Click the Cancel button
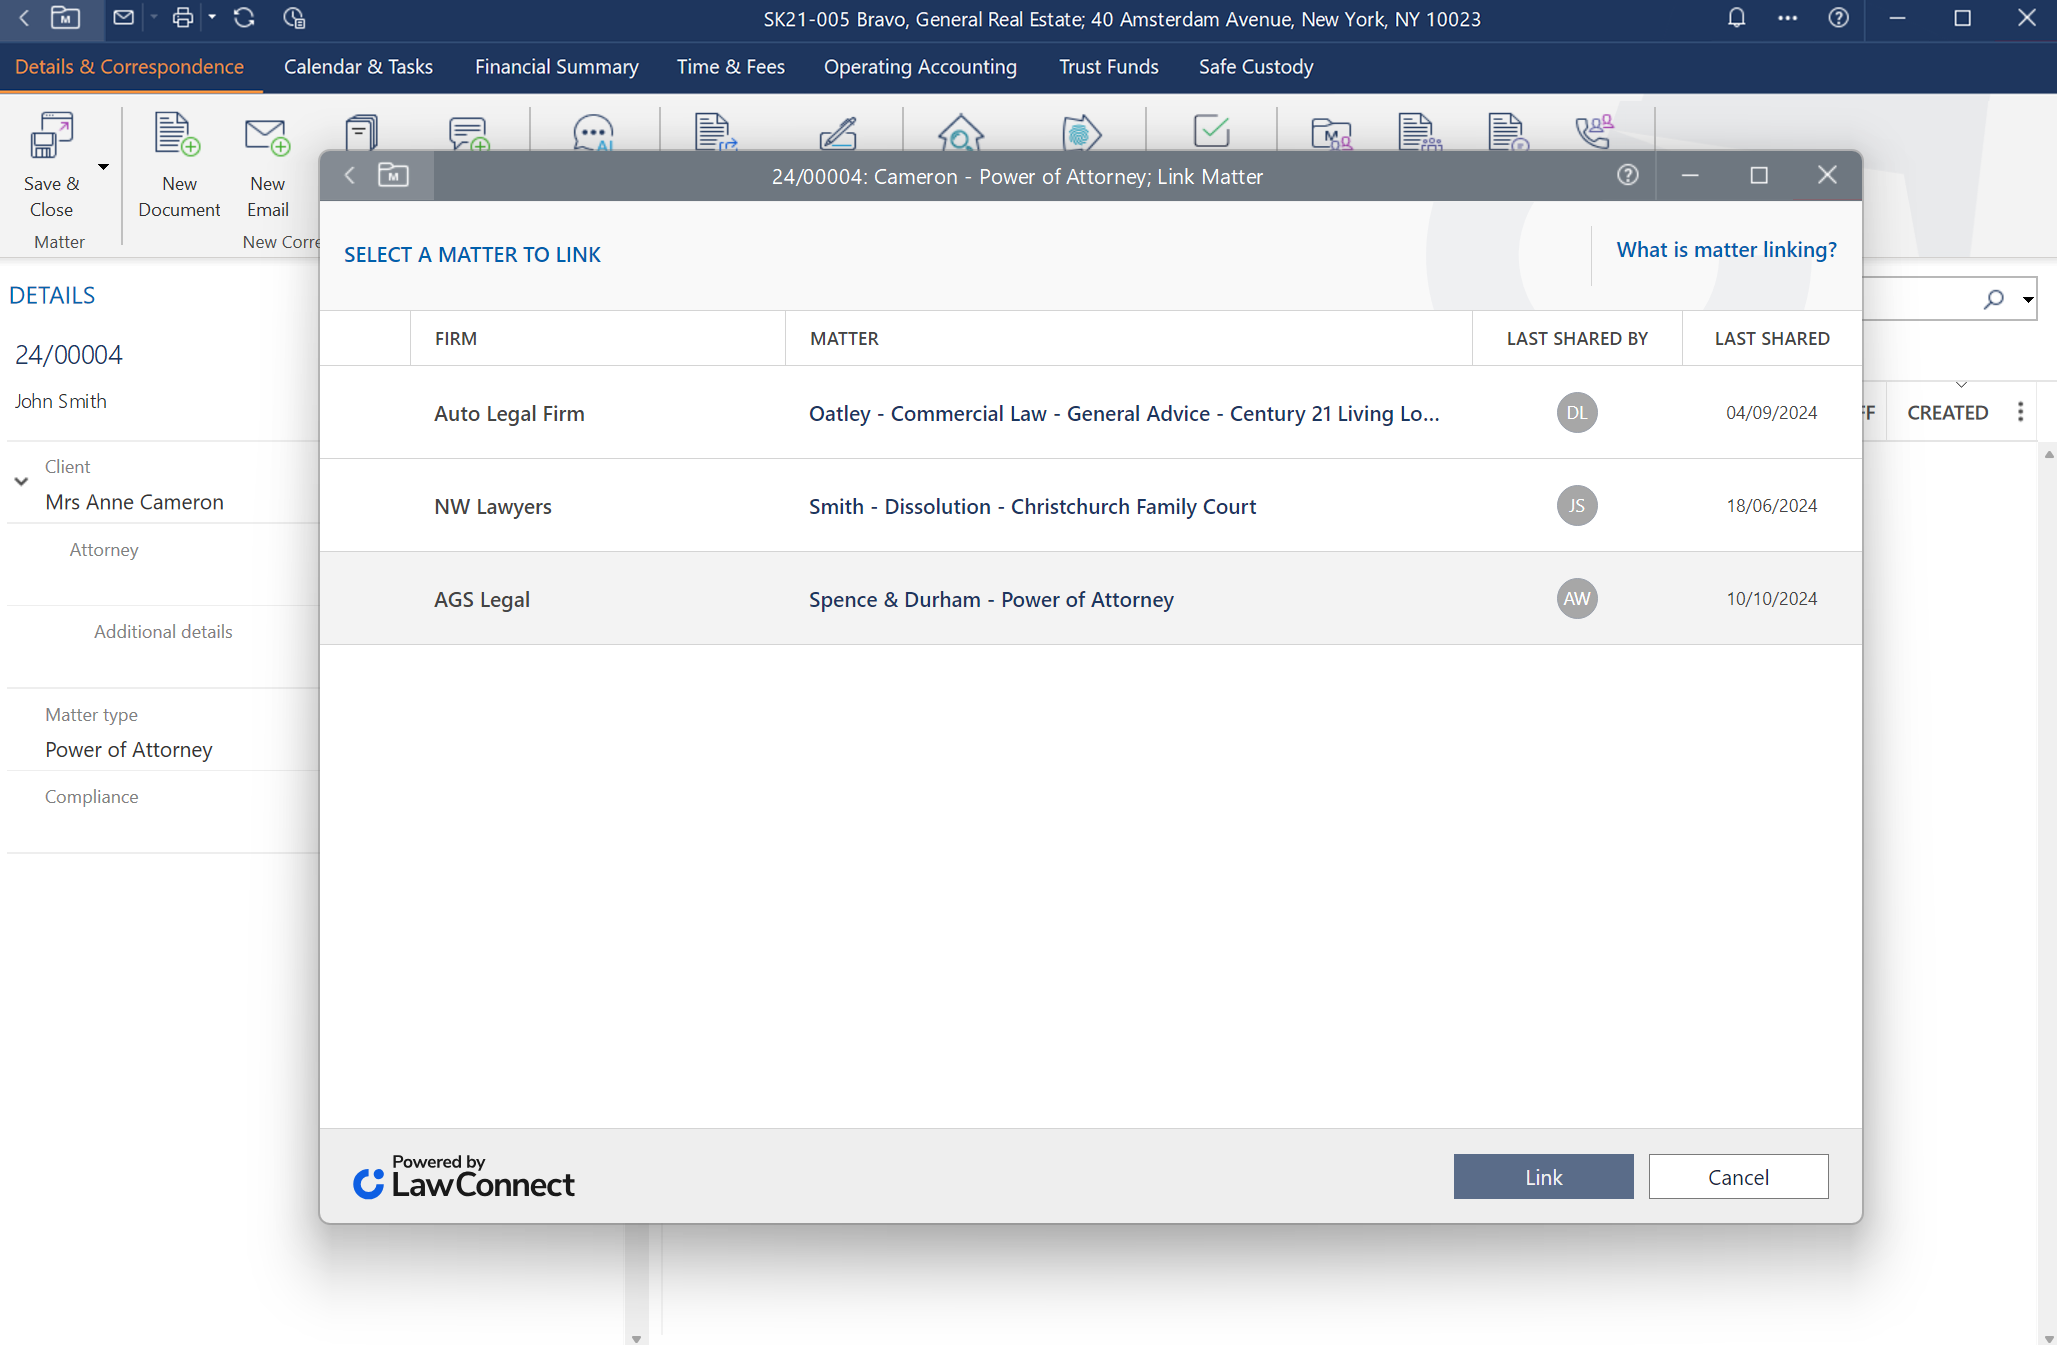The image size is (2057, 1345). point(1738,1177)
